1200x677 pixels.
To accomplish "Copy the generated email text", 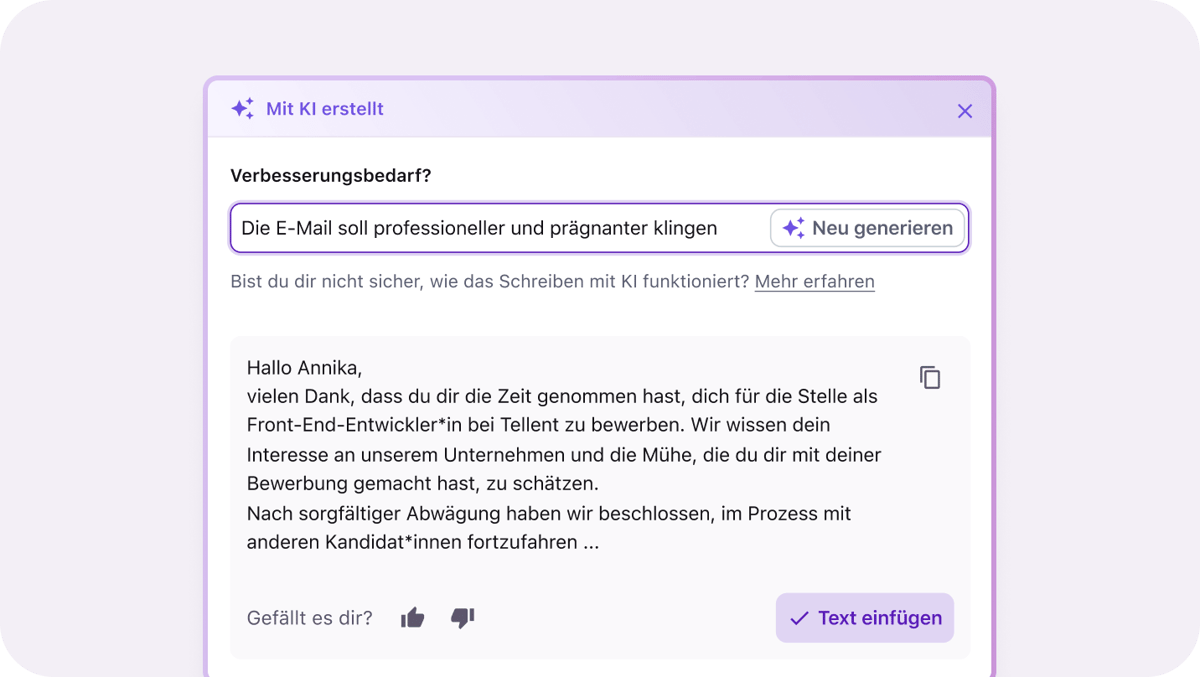I will pyautogui.click(x=930, y=378).
